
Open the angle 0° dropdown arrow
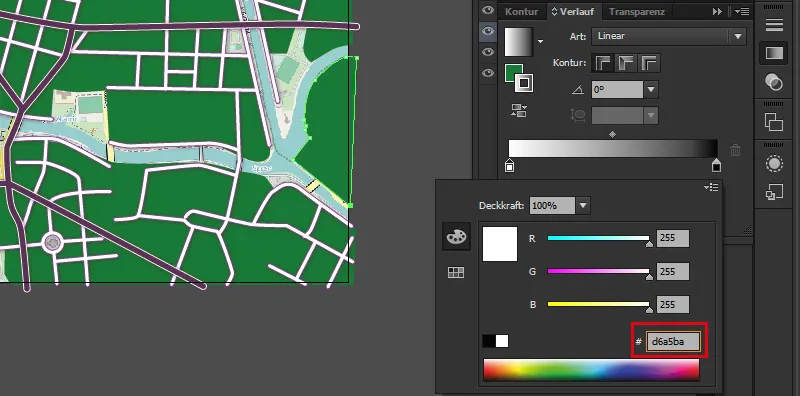coord(651,90)
